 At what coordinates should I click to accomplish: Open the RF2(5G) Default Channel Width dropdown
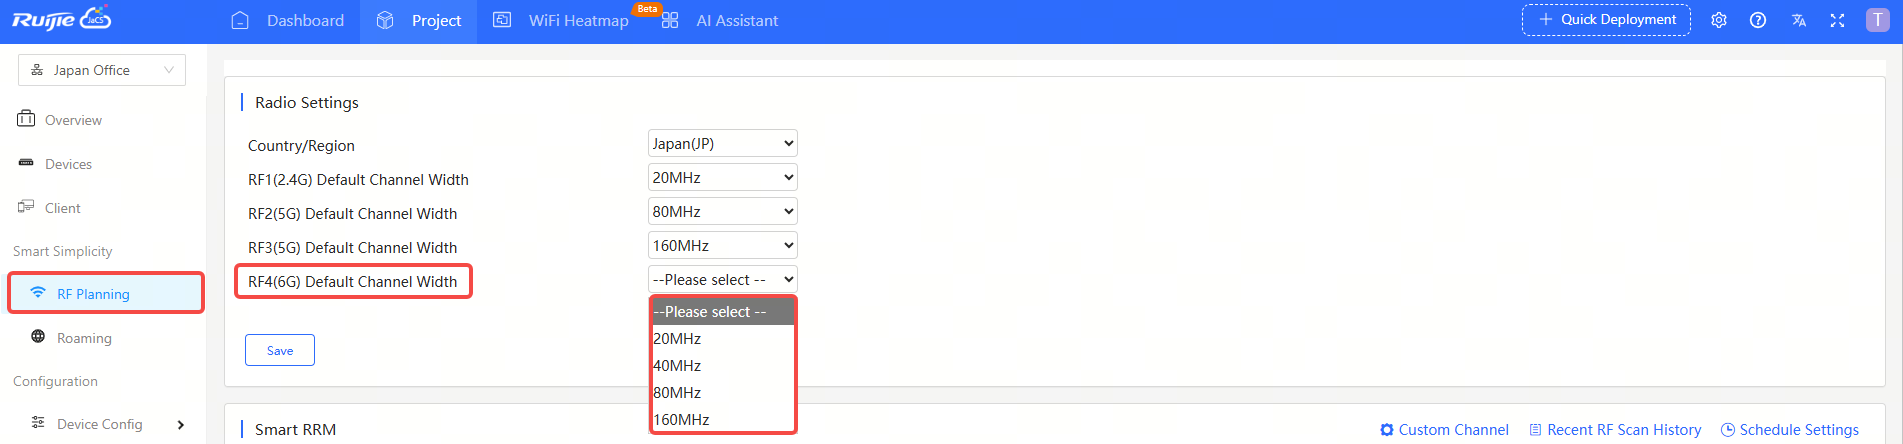(x=722, y=212)
